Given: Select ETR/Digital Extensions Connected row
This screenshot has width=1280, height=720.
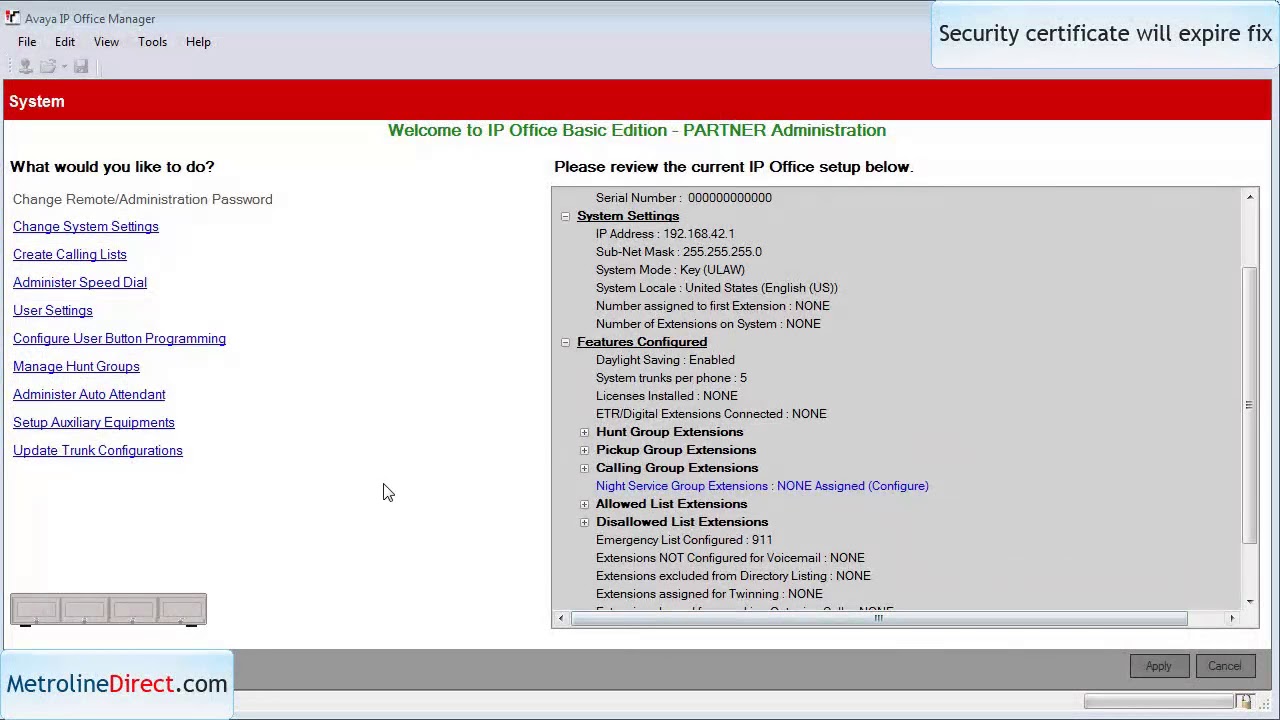Looking at the screenshot, I should 711,414.
